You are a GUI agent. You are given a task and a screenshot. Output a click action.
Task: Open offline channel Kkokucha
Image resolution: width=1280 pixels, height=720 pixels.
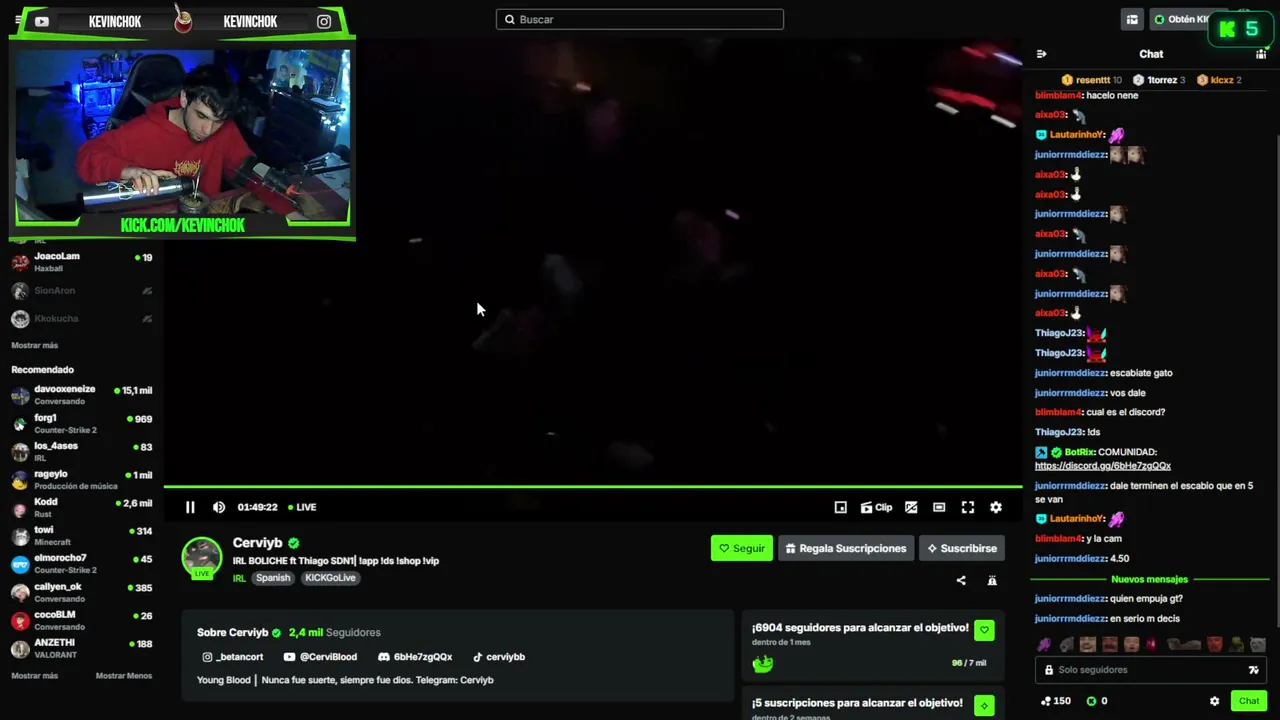(x=82, y=319)
